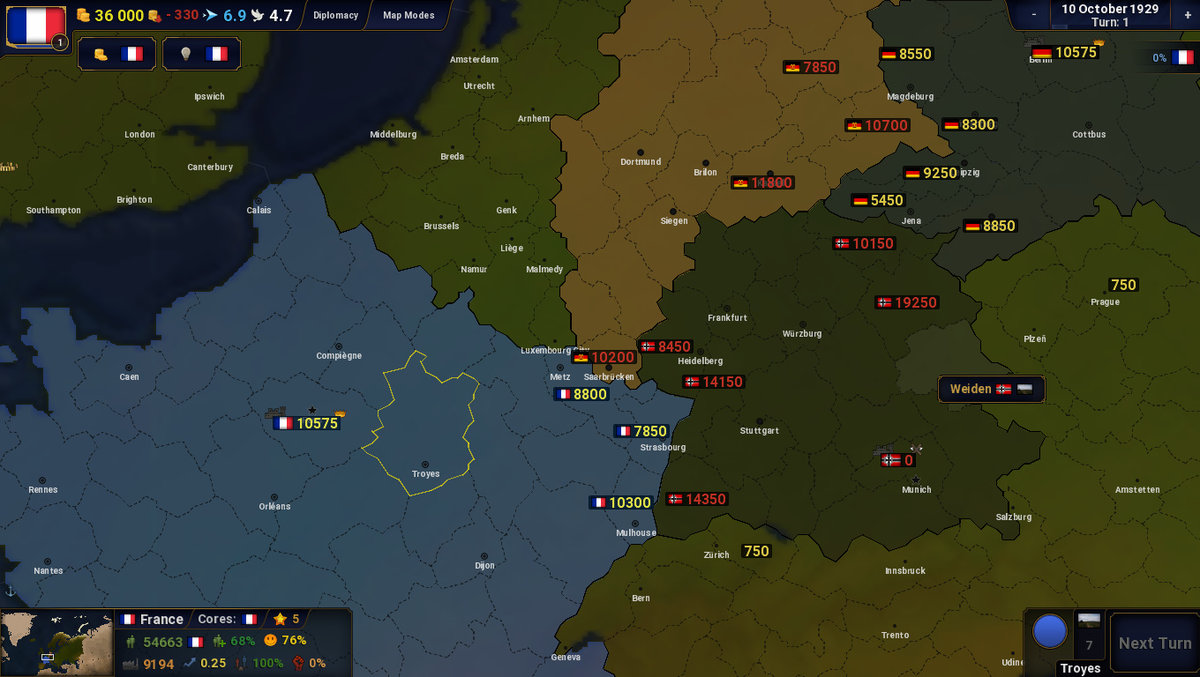Decrease game speed with the minus button
1200x677 pixels.
pyautogui.click(x=1034, y=15)
